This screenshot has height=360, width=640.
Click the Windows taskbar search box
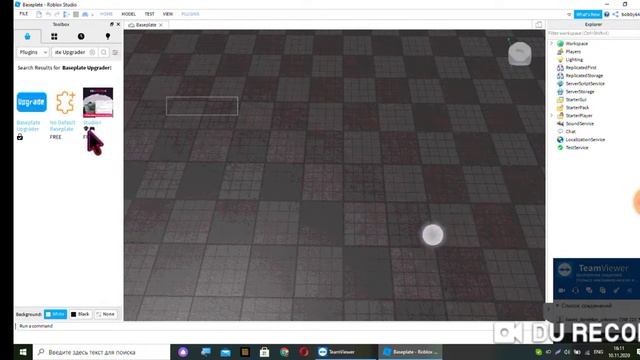pyautogui.click(x=101, y=352)
